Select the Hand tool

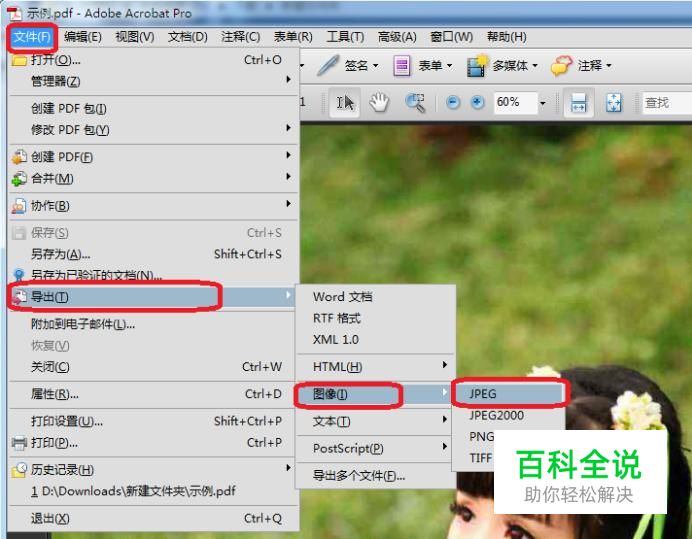[x=379, y=103]
